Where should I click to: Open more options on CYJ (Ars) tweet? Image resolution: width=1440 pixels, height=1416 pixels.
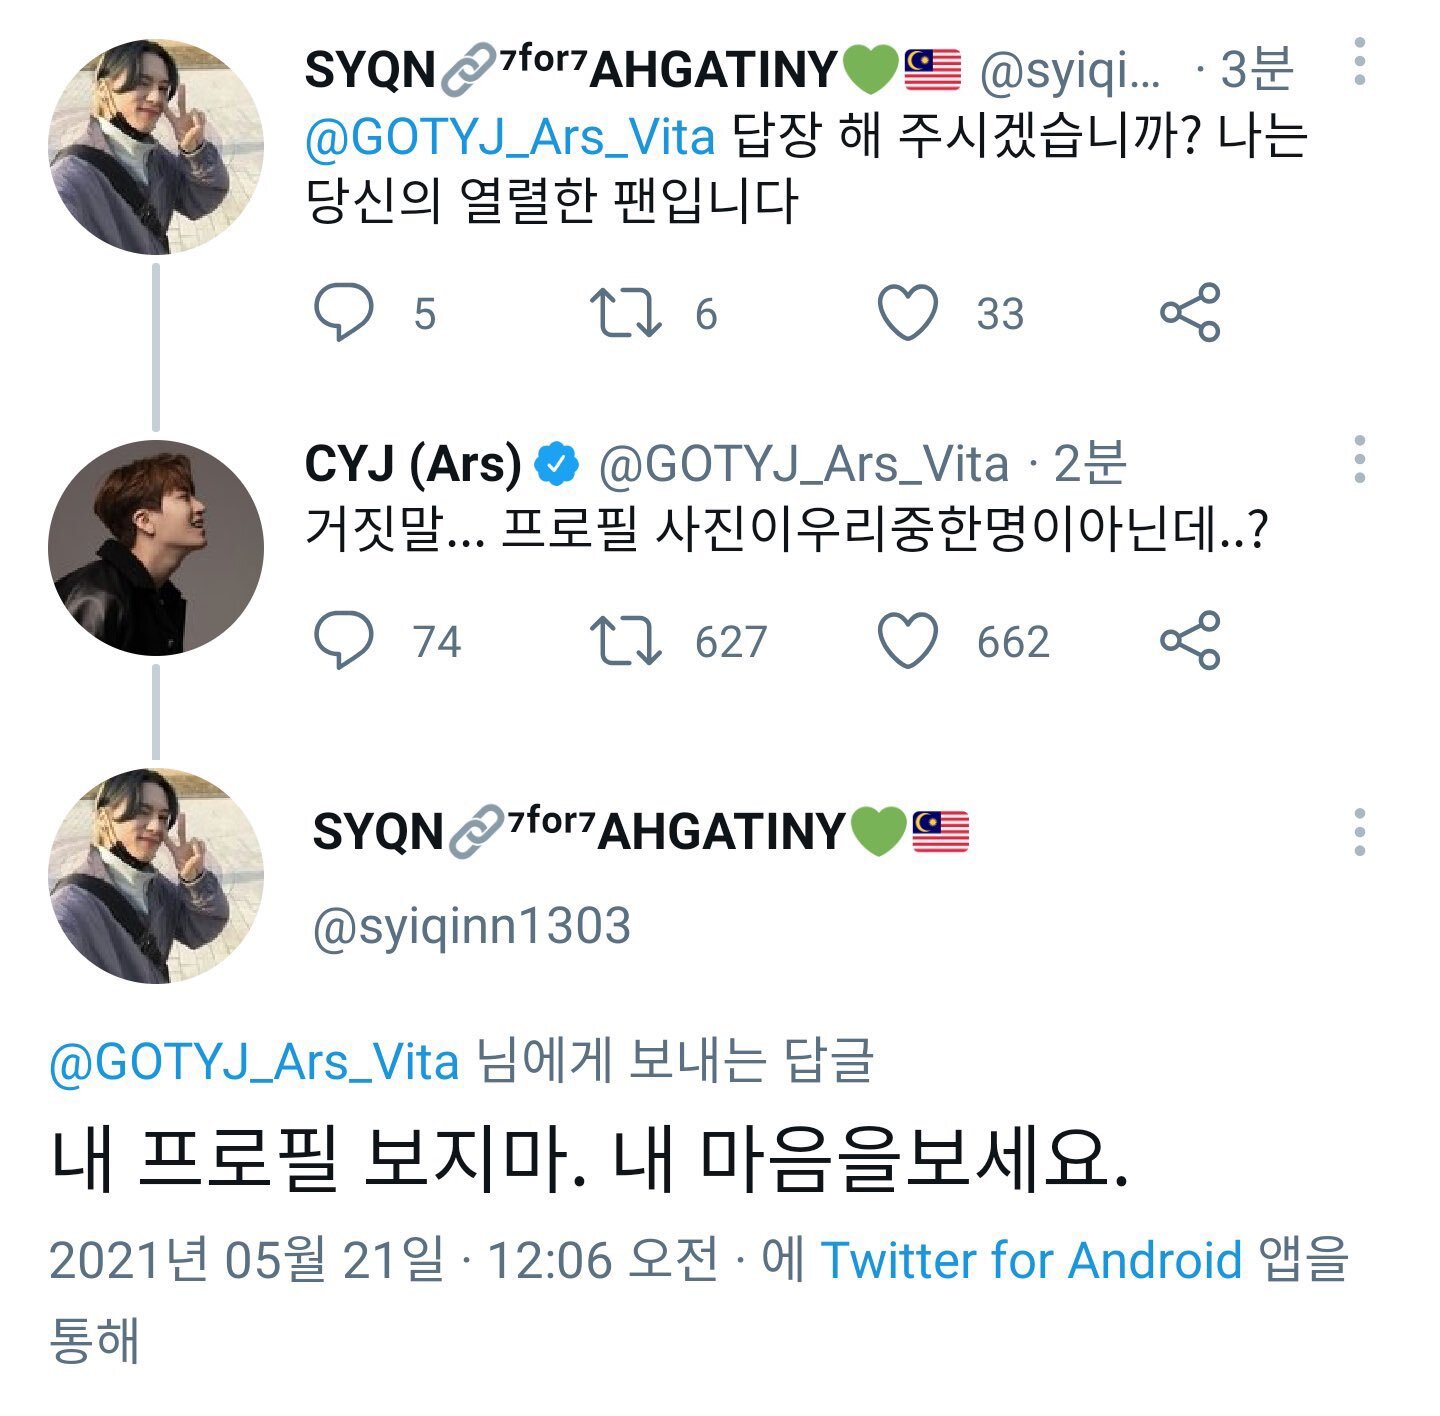coord(1359,460)
